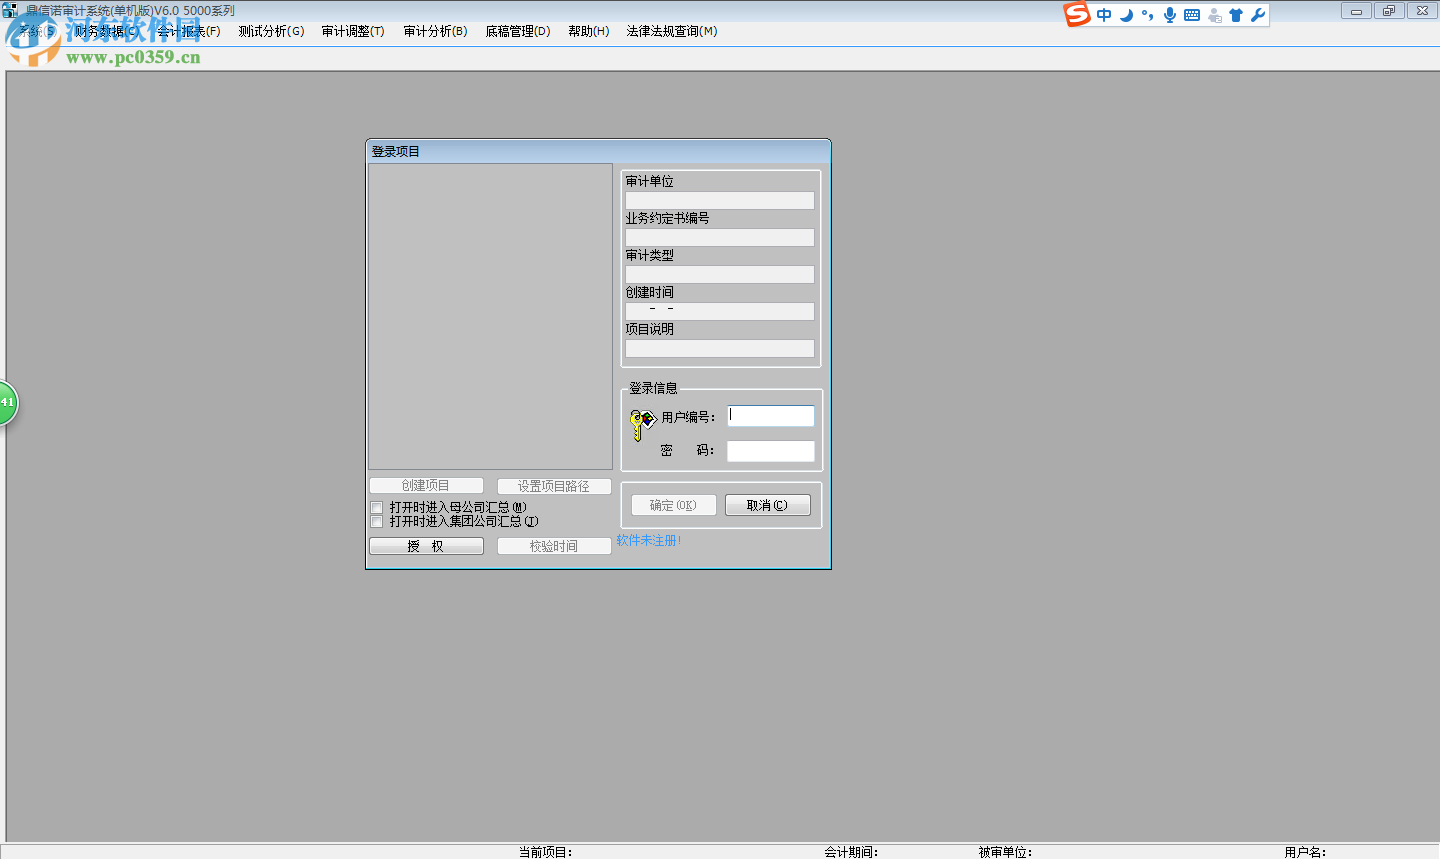Open the 测试分析(G) menu
The image size is (1440, 860).
271,31
